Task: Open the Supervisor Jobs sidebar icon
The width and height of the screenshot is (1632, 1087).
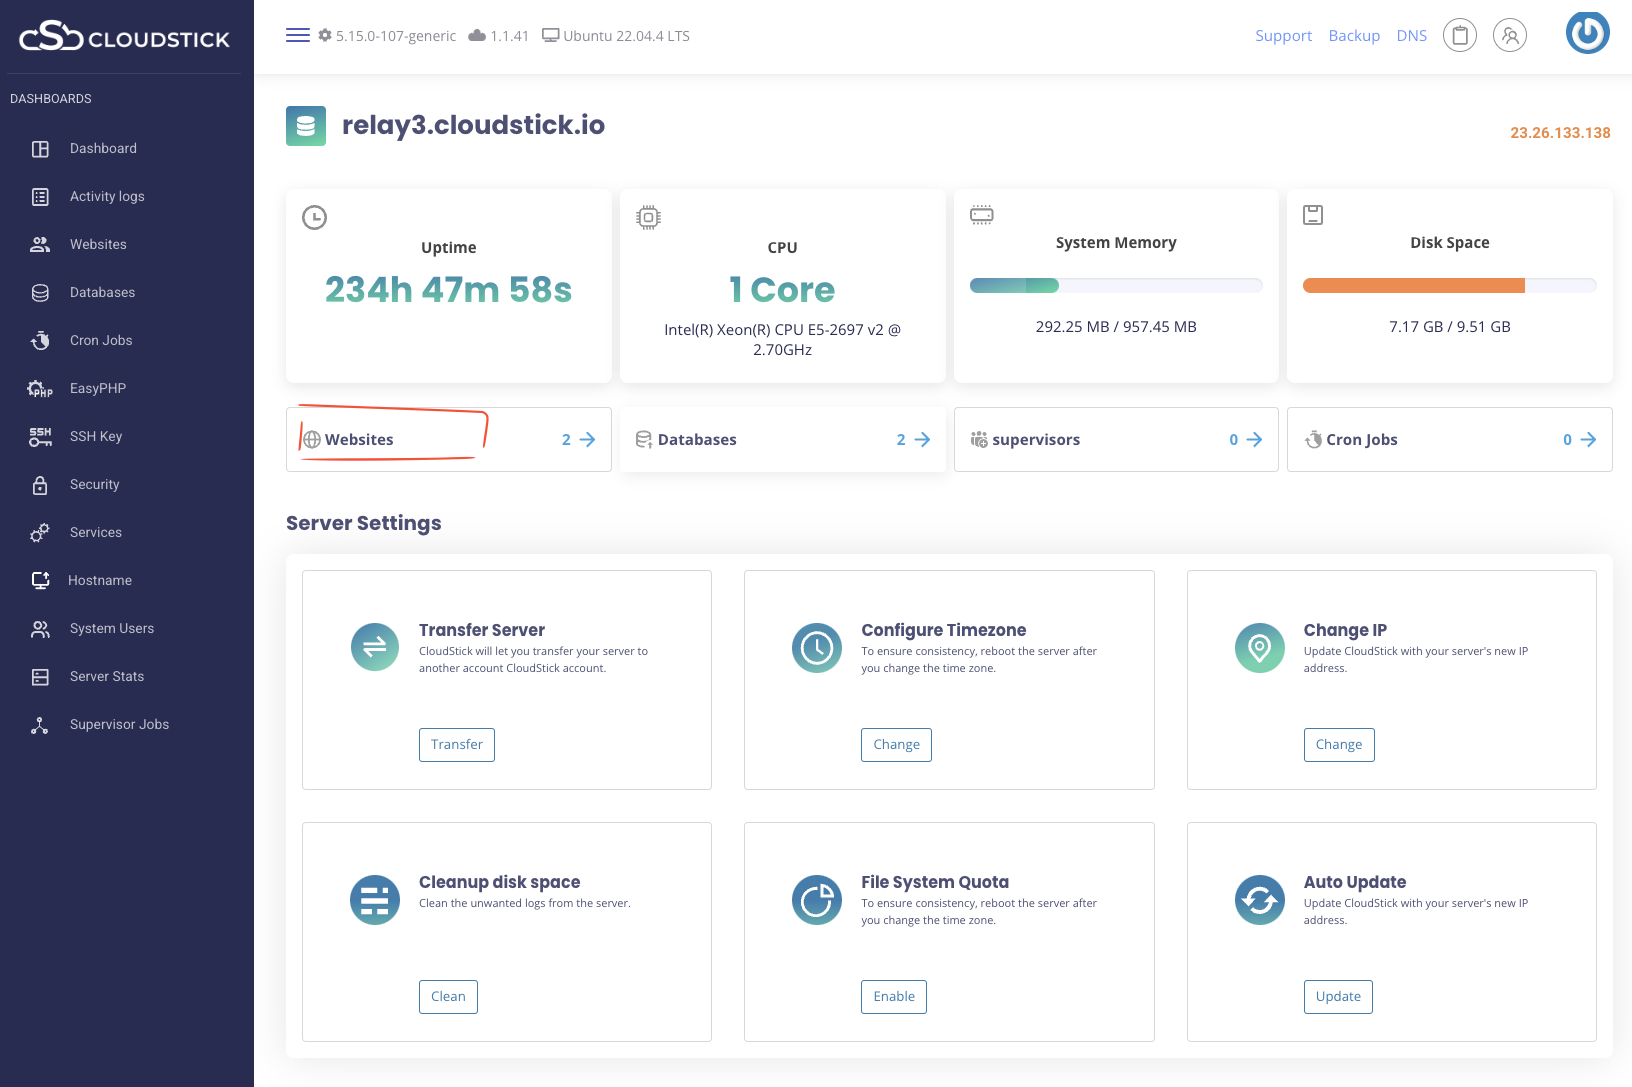Action: point(40,724)
